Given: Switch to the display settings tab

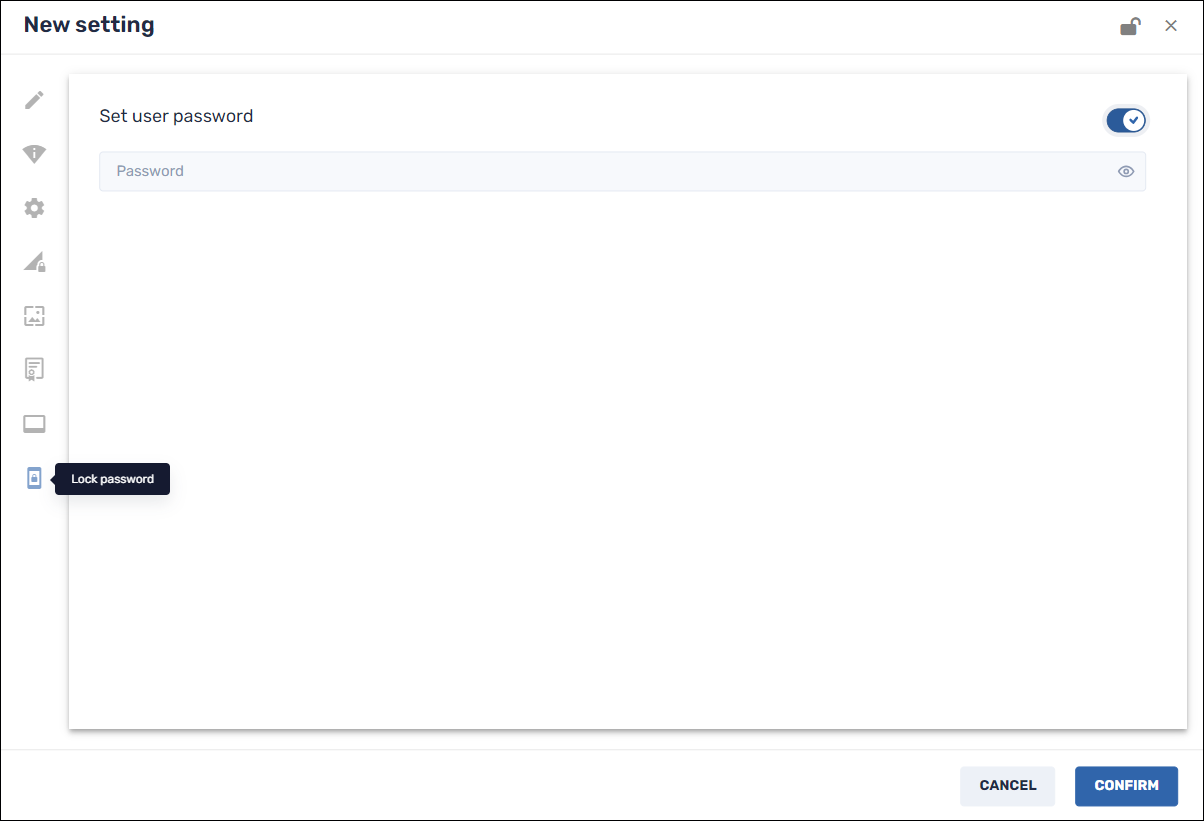Looking at the screenshot, I should [x=34, y=423].
